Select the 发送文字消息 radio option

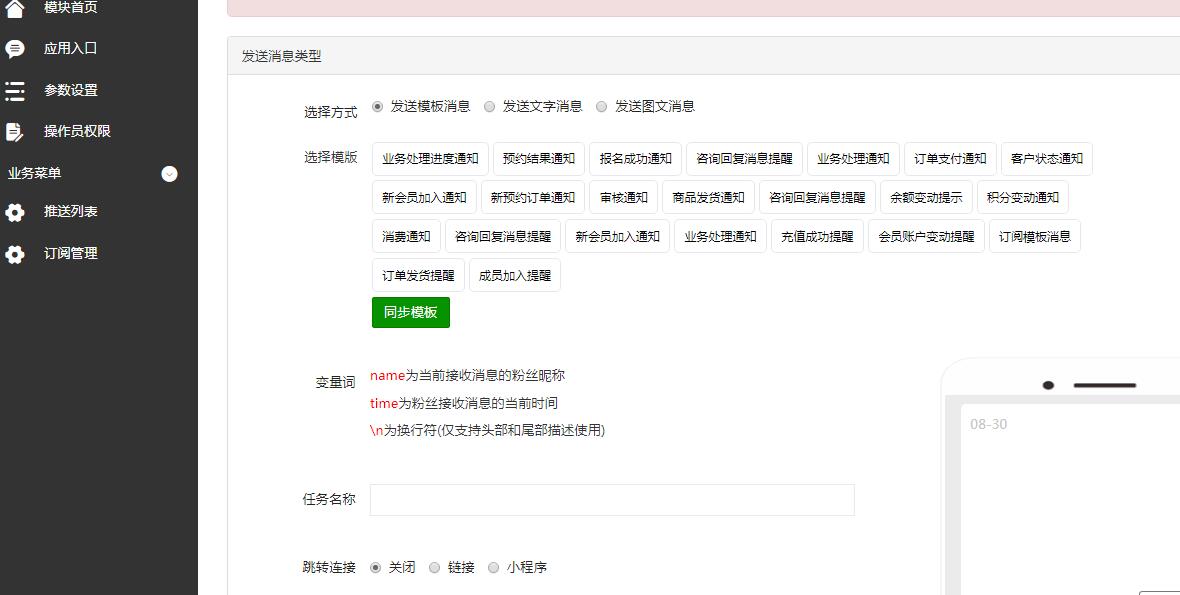(490, 107)
